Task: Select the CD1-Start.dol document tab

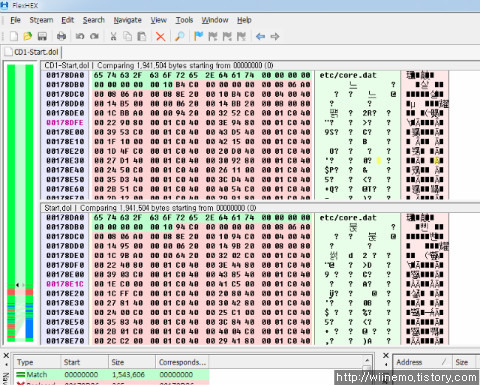Action: tap(32, 52)
